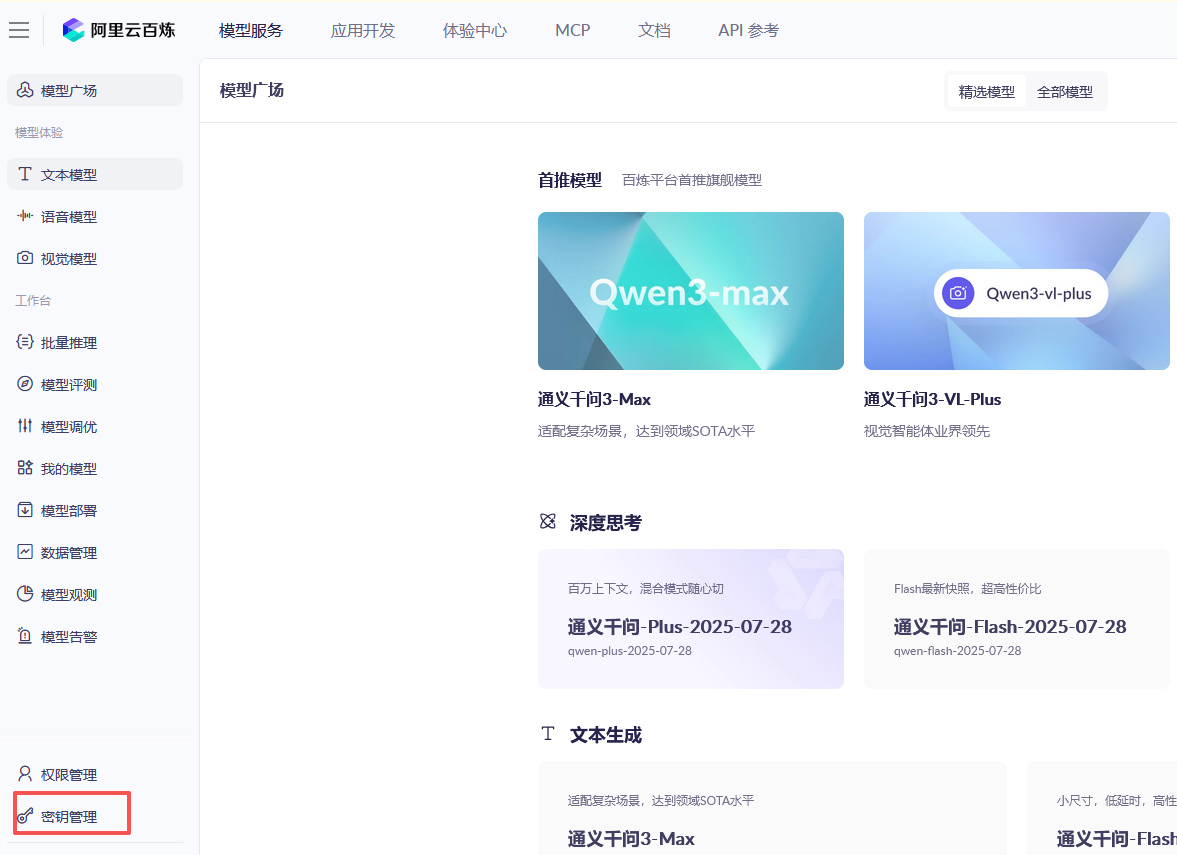Click the 首推模型 section heading
Viewport: 1177px width, 855px height.
coord(570,180)
